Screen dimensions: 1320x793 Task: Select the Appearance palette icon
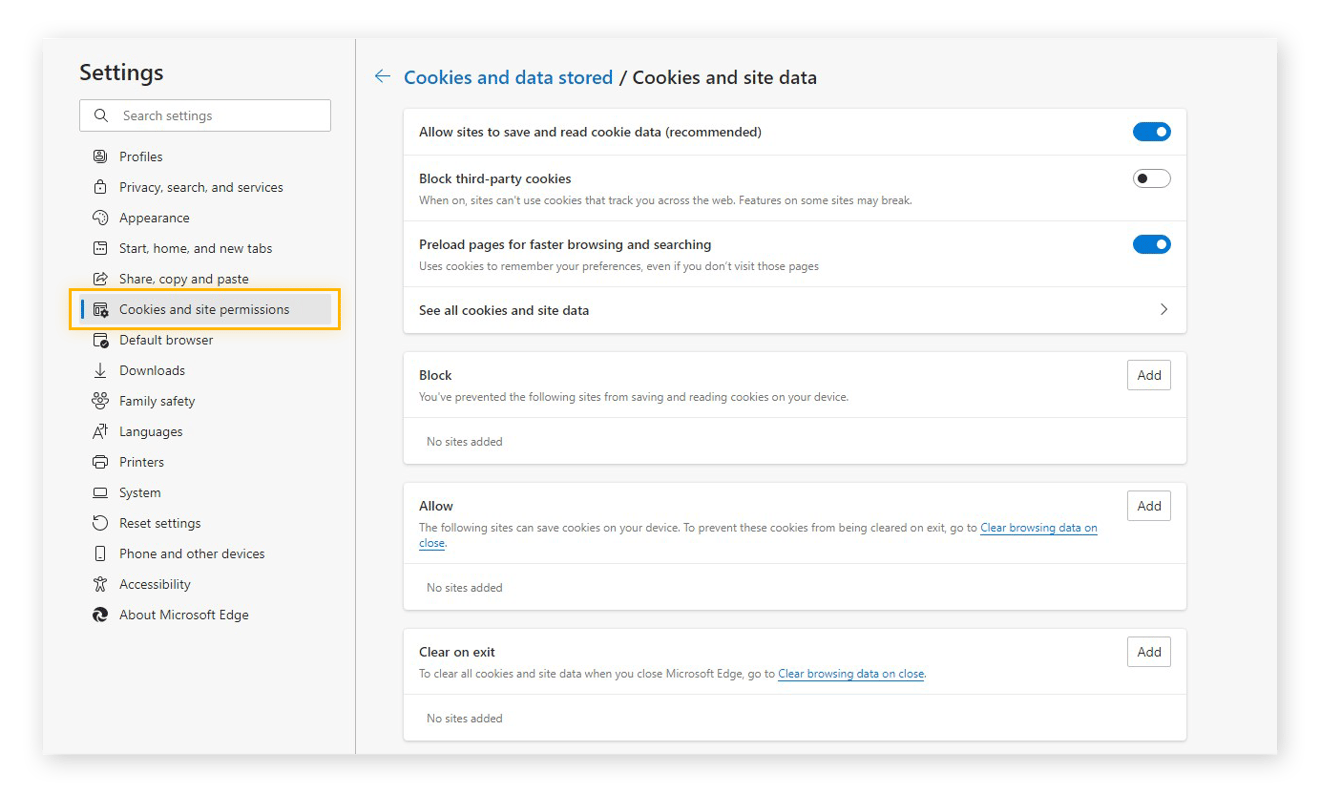click(100, 218)
